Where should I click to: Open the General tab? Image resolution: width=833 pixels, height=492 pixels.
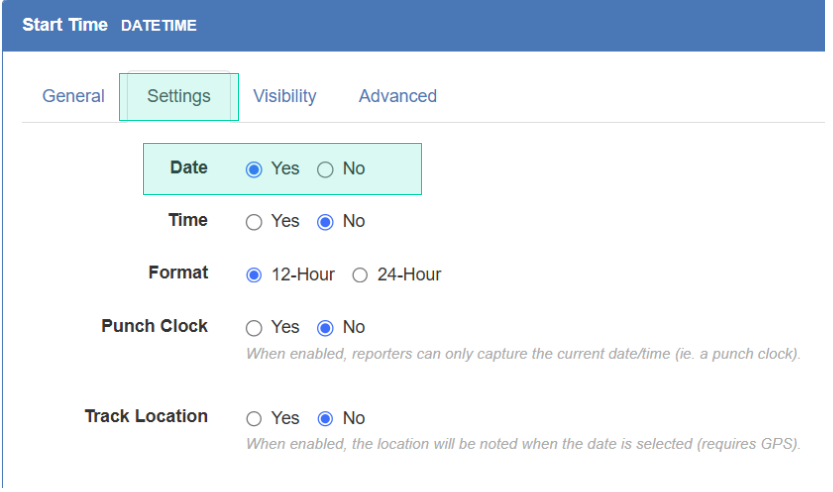(73, 96)
